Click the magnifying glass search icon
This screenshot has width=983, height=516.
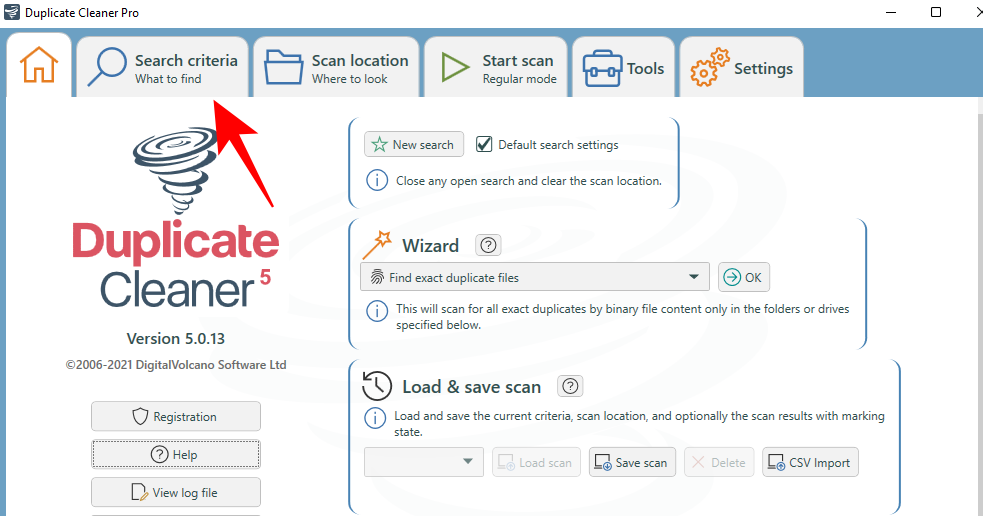click(x=107, y=67)
